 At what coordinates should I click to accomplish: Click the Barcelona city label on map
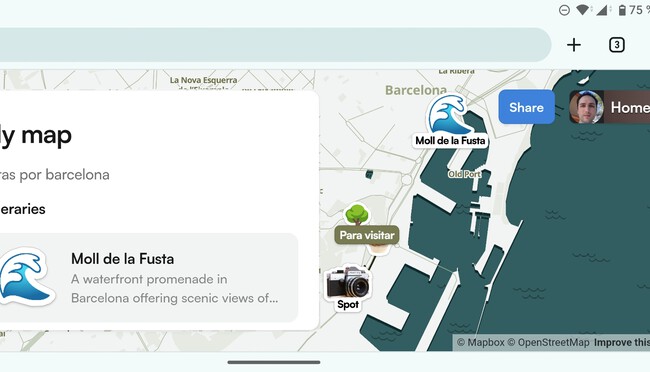click(x=416, y=90)
